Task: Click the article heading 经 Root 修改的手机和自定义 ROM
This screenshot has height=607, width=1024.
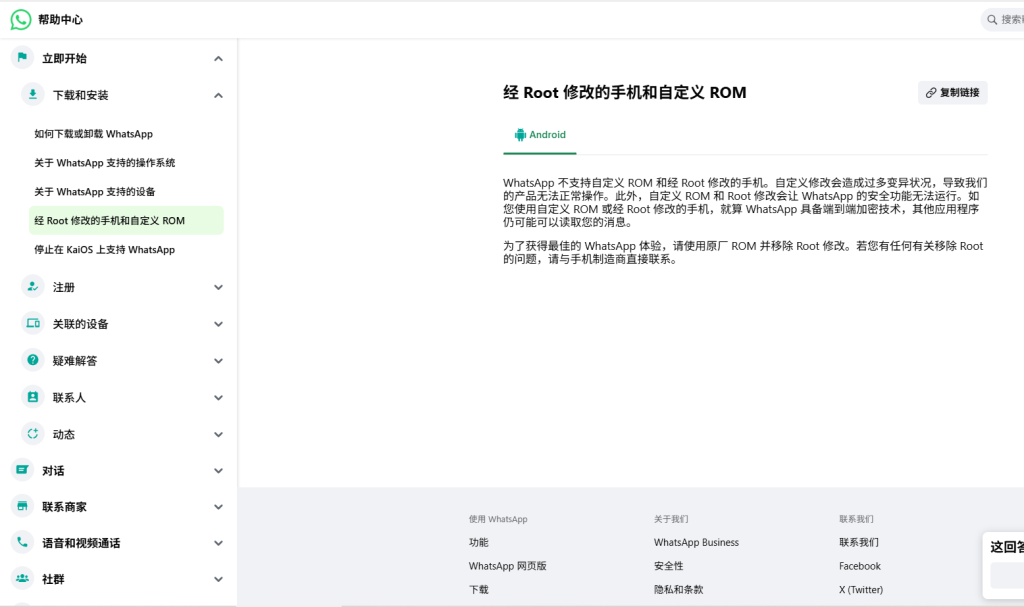Action: point(624,93)
